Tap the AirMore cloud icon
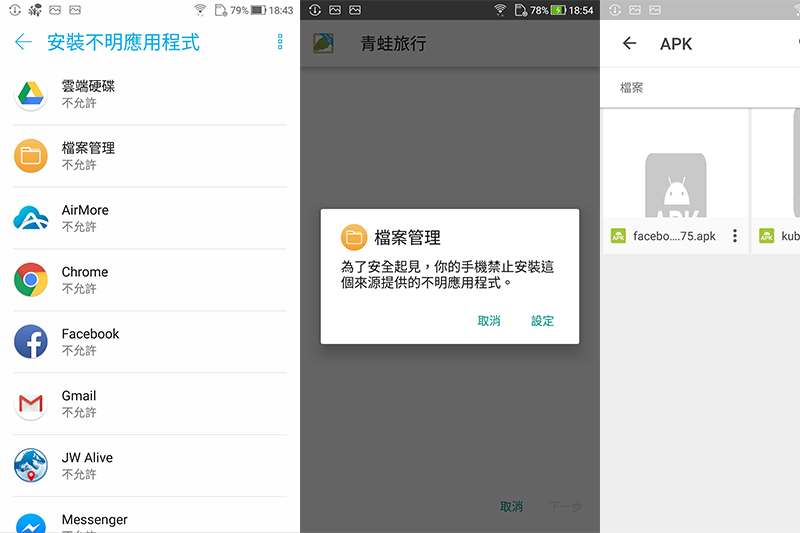The height and width of the screenshot is (533, 800). click(x=31, y=218)
